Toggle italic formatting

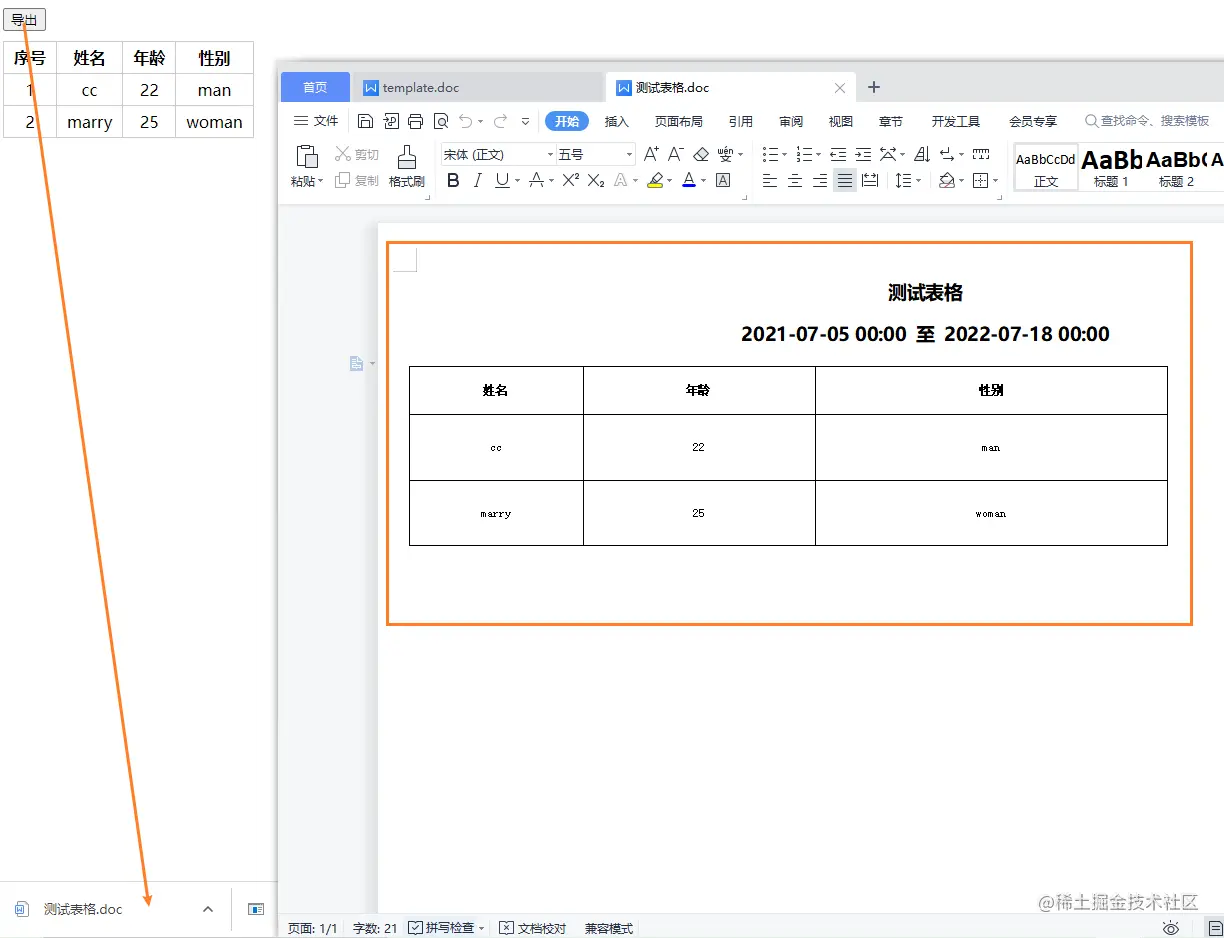pos(478,181)
